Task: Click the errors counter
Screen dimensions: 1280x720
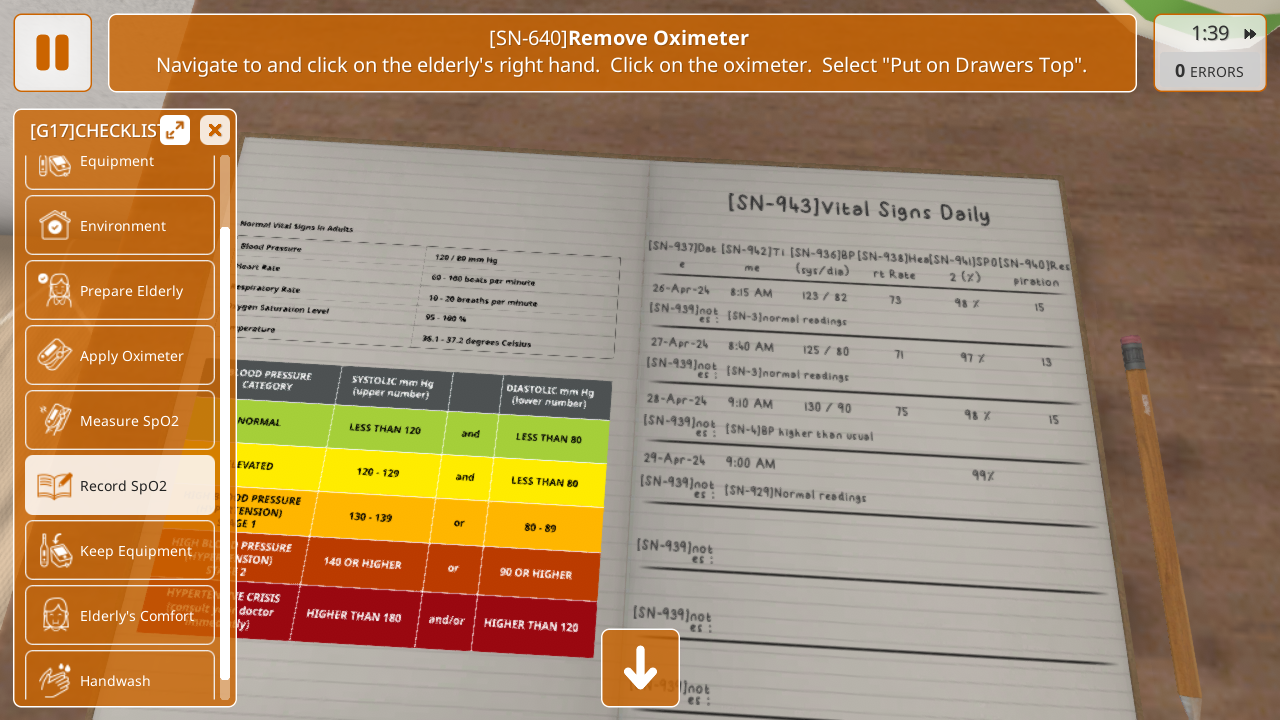Action: click(x=1209, y=72)
